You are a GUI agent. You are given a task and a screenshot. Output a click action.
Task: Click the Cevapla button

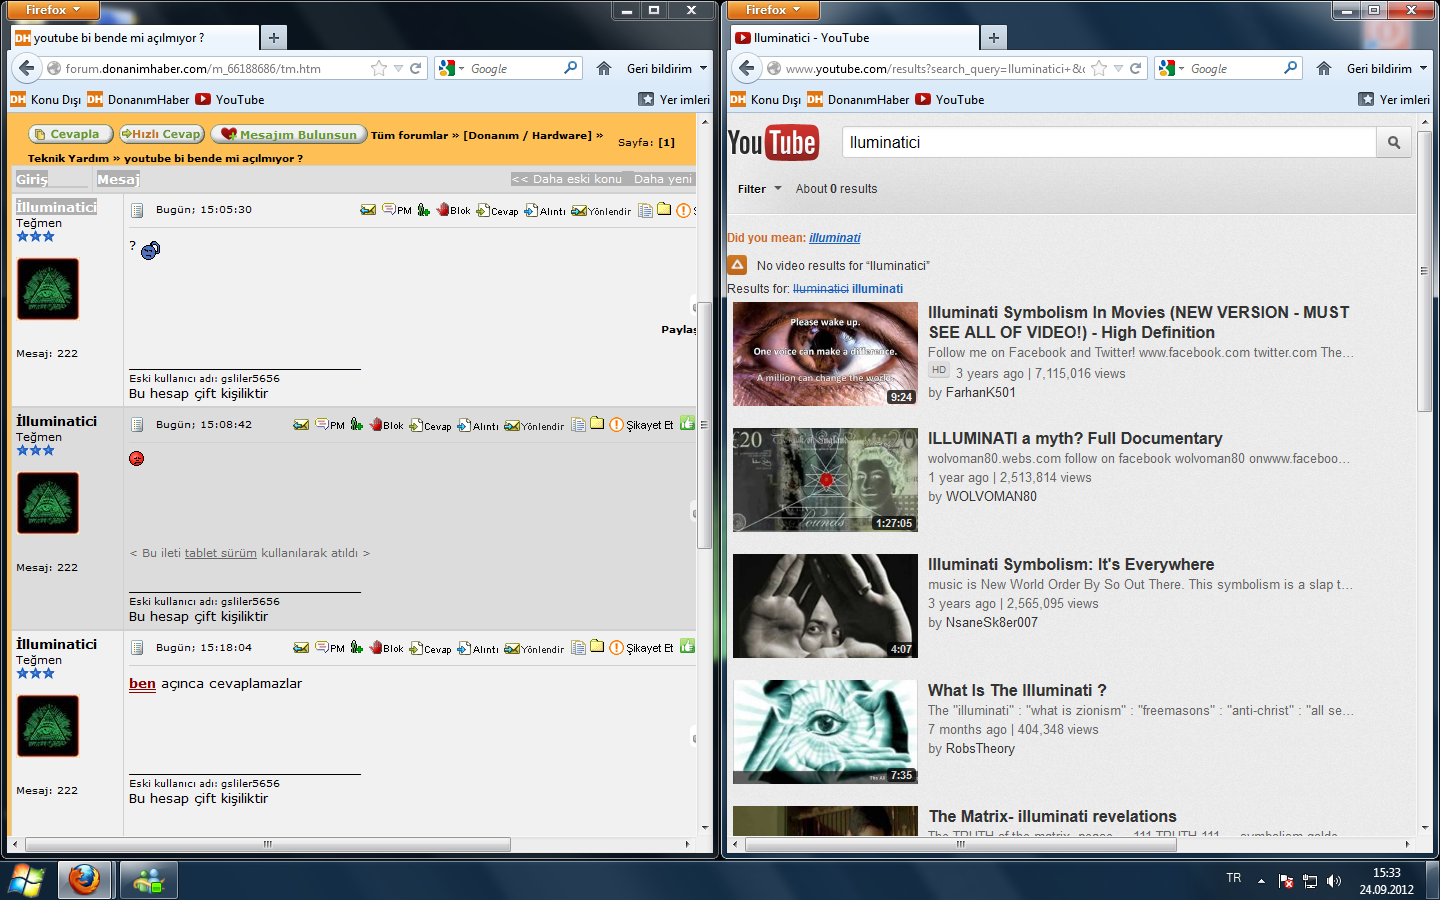(69, 134)
